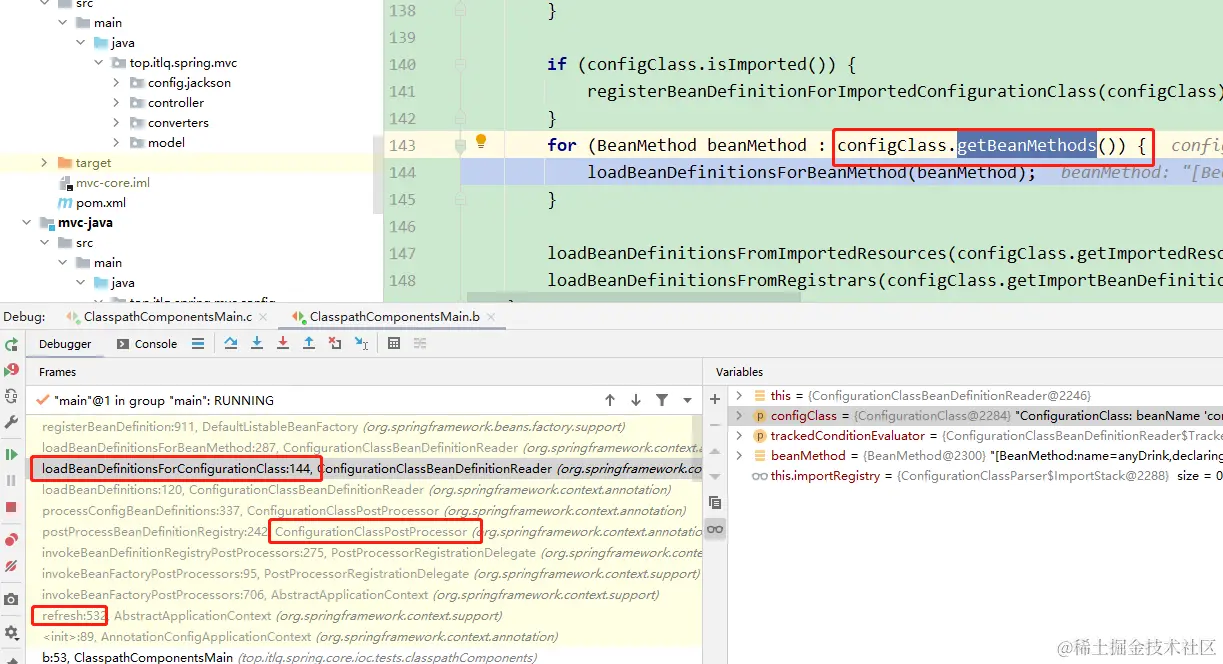Select mvc-core.iml file
Viewport: 1223px width, 664px height.
tap(113, 183)
